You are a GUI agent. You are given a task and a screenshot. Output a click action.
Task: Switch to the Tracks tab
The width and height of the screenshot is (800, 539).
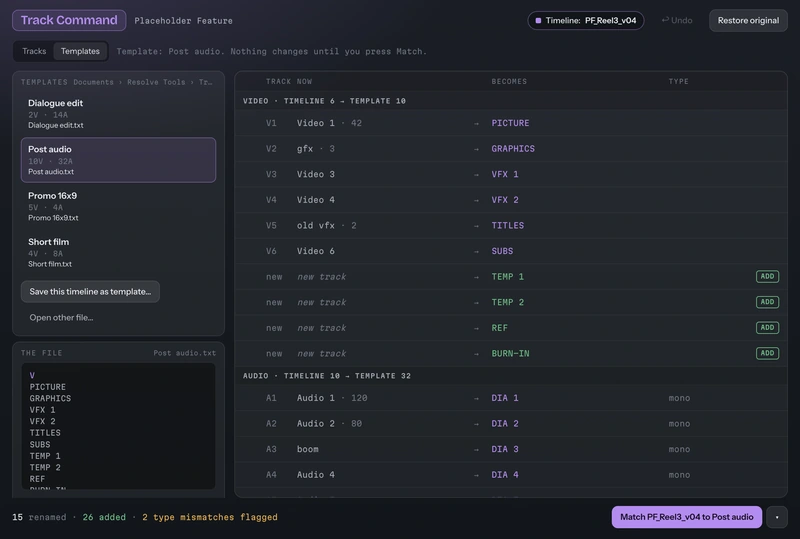coord(34,51)
